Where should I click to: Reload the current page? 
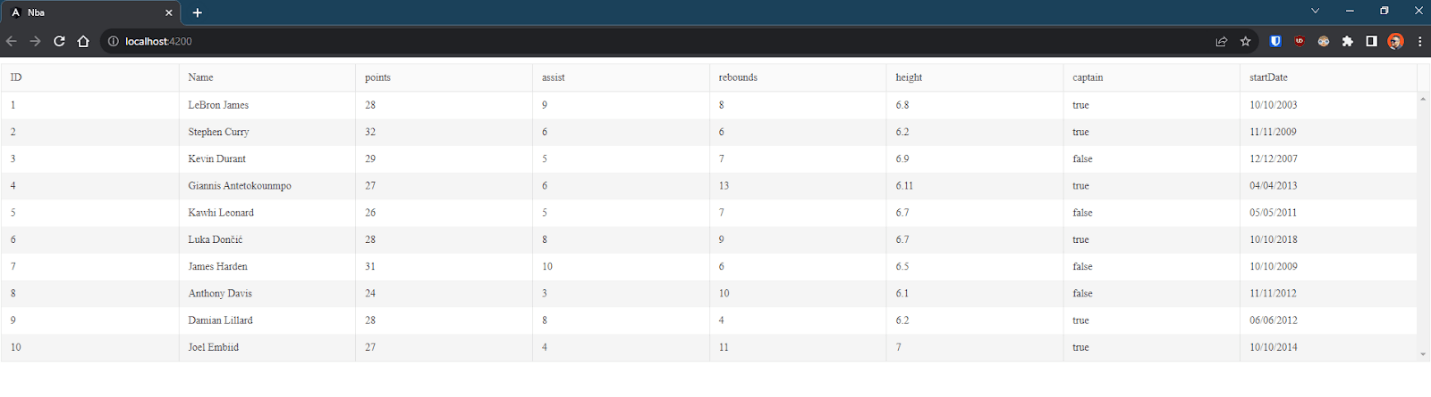[59, 41]
